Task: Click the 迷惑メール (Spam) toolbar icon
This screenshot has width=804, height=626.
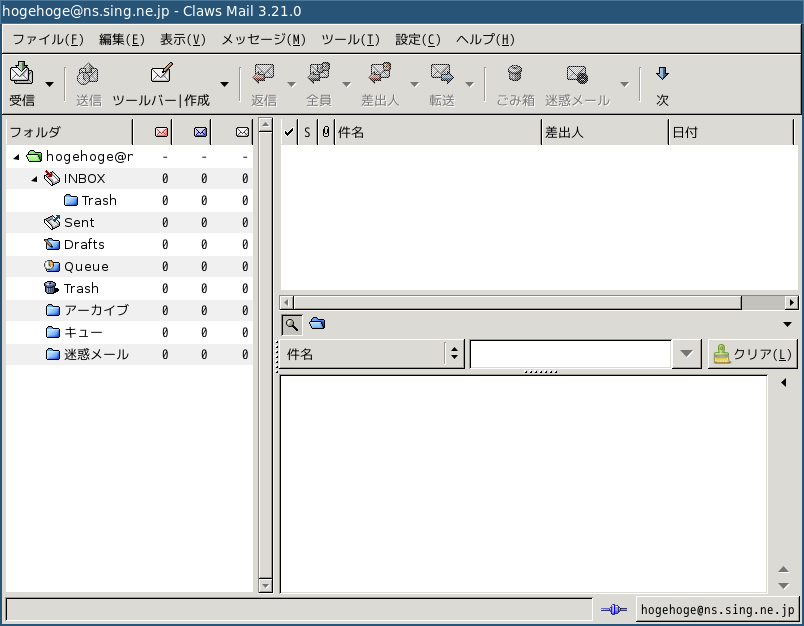Action: [576, 76]
